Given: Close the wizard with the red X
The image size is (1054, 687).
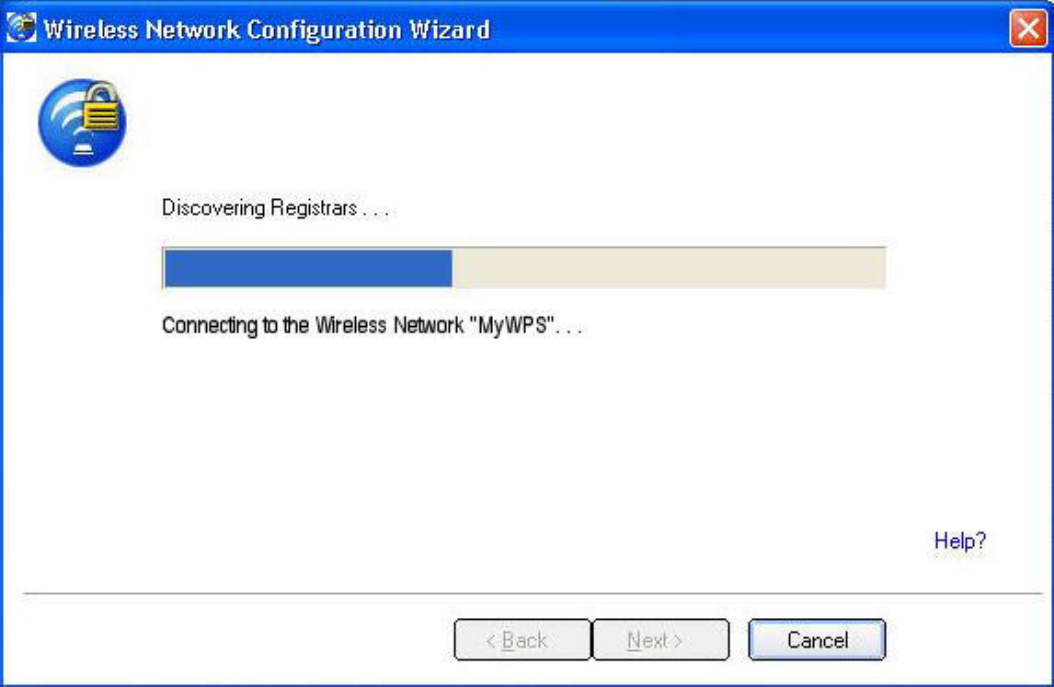Looking at the screenshot, I should click(1028, 28).
